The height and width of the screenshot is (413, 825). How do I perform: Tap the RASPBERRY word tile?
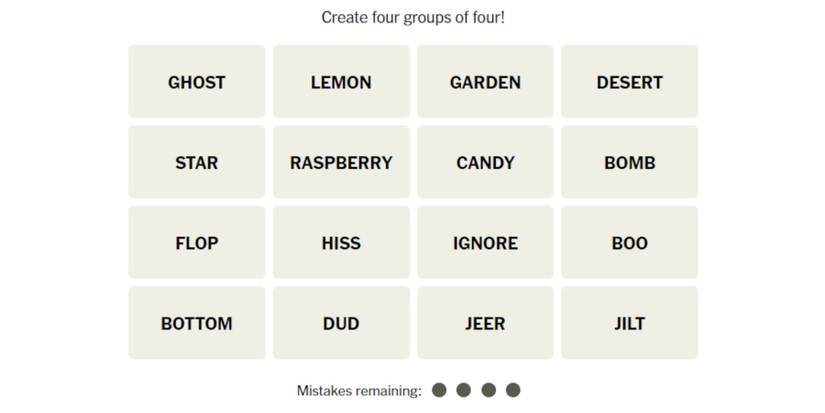coord(341,162)
